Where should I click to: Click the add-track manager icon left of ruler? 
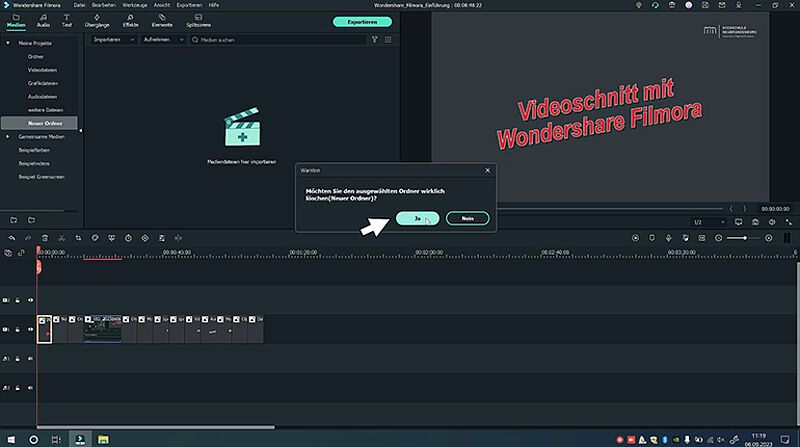8,253
